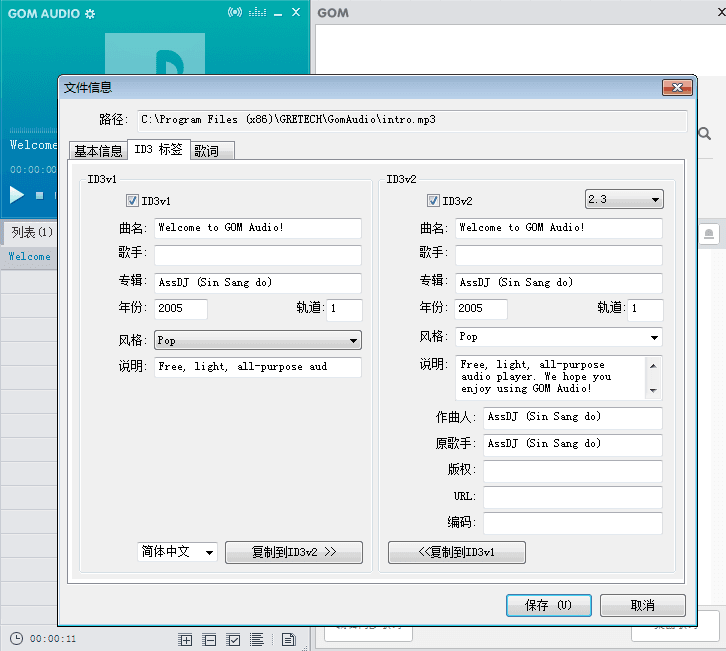Click the ID3v1 说明 field

tap(258, 367)
